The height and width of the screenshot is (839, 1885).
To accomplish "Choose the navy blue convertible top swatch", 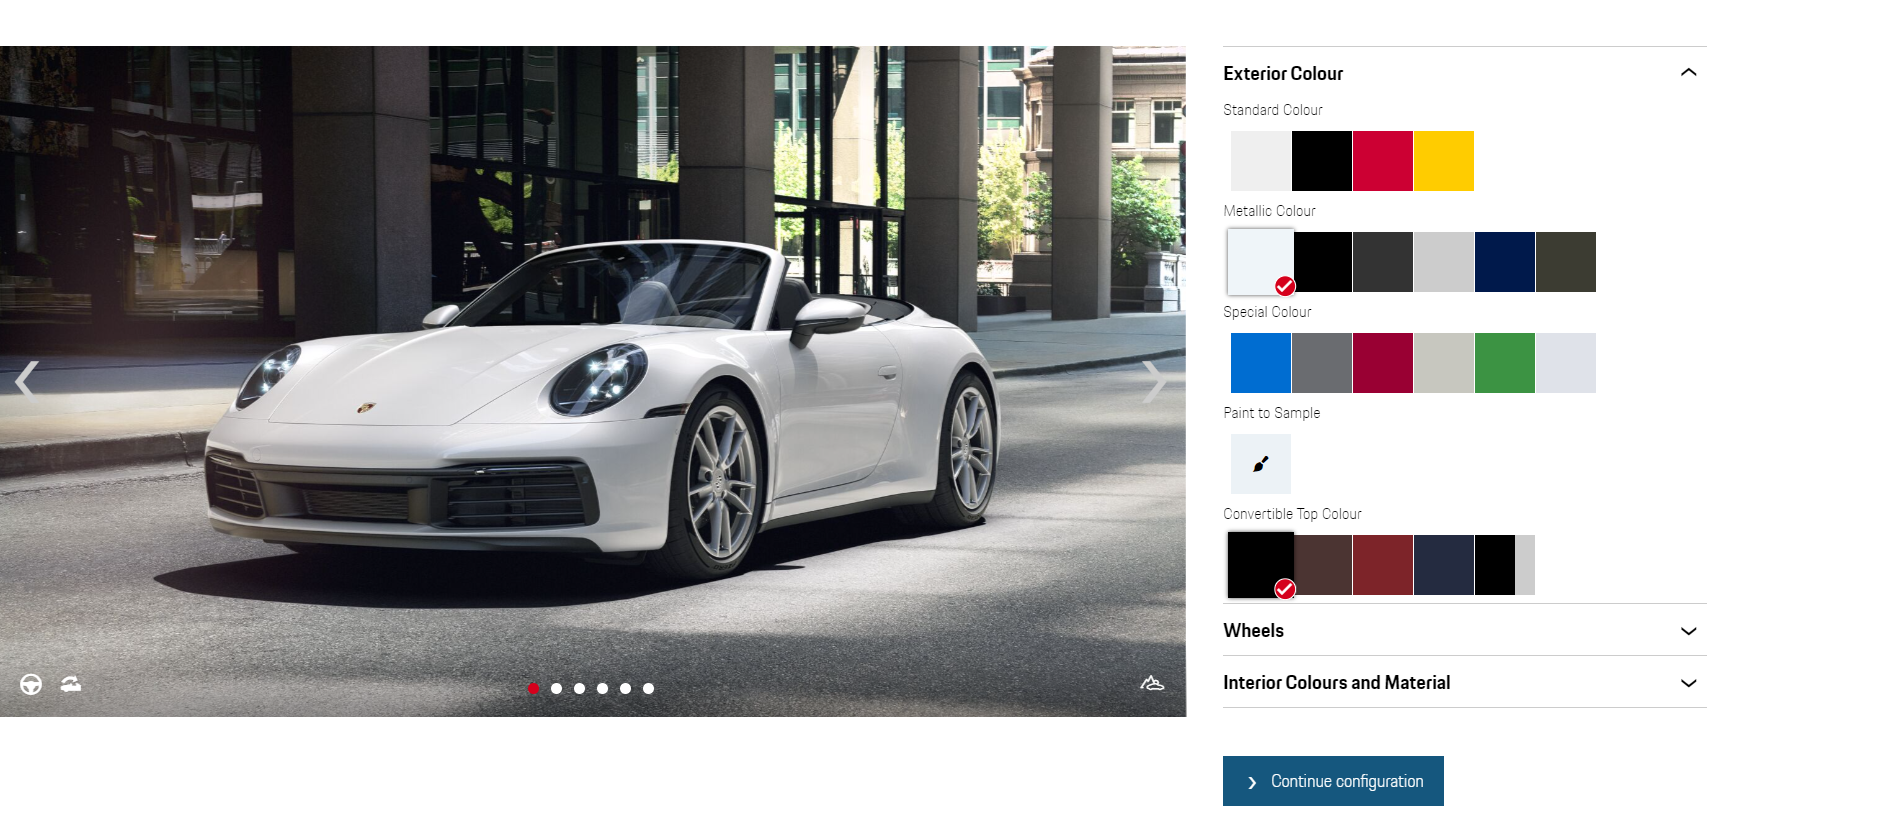I will pos(1444,565).
